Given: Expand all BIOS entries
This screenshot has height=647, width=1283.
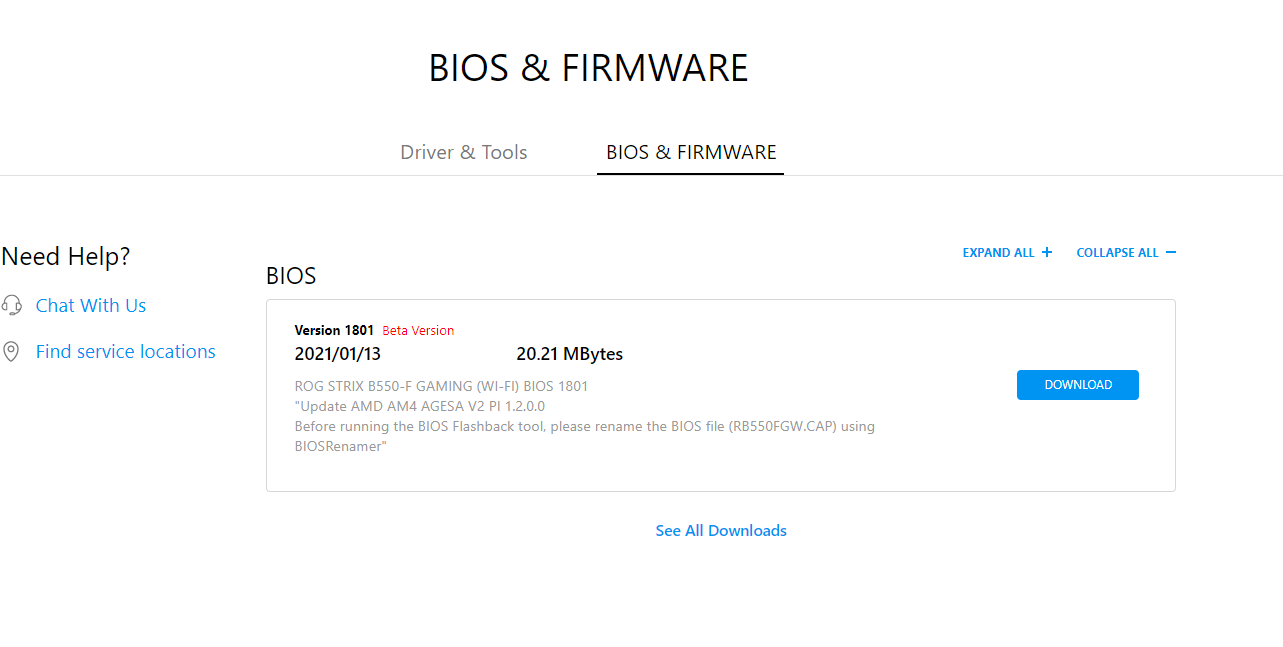Looking at the screenshot, I should [1007, 253].
